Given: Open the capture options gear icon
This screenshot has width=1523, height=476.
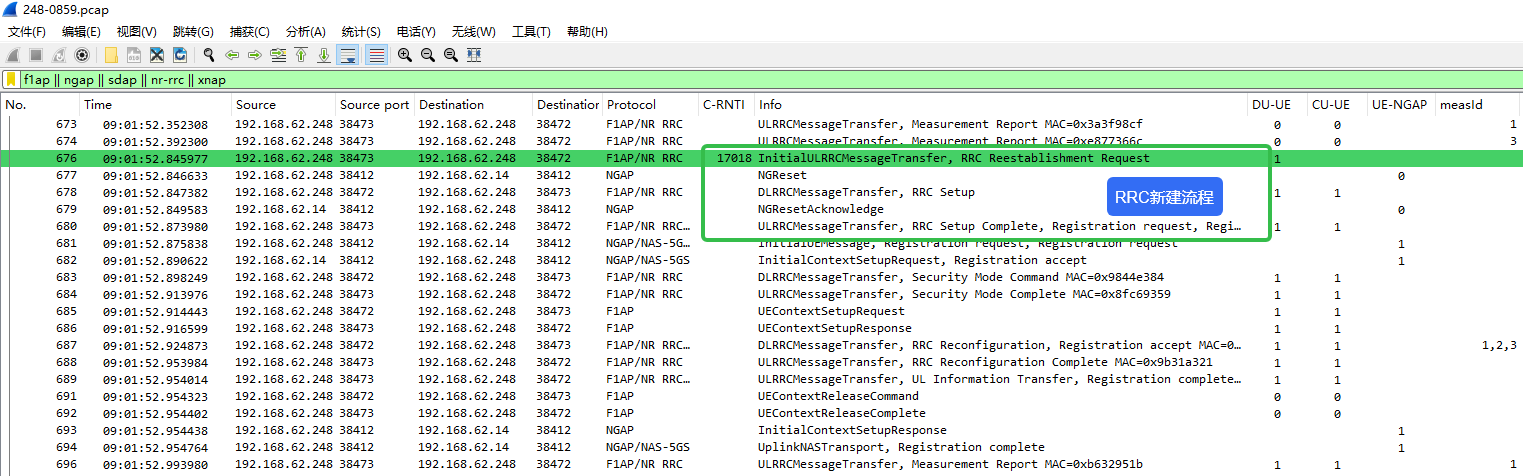Looking at the screenshot, I should 82,55.
